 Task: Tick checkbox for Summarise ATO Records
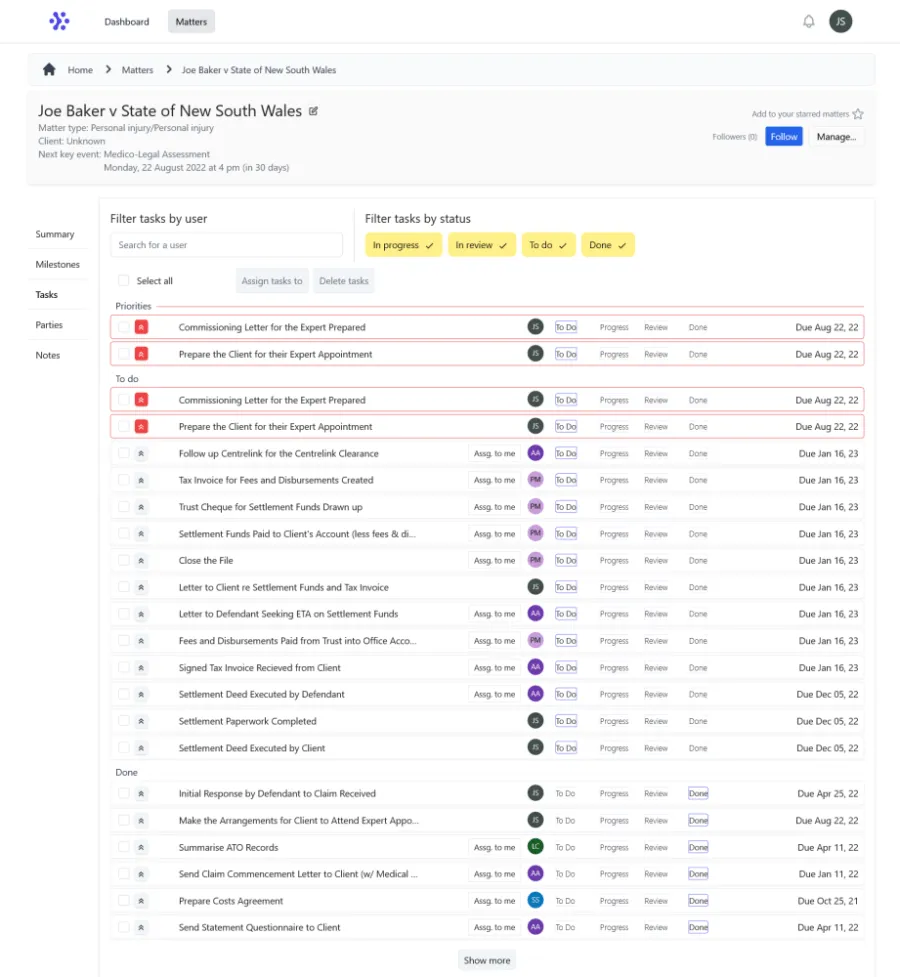[x=123, y=847]
